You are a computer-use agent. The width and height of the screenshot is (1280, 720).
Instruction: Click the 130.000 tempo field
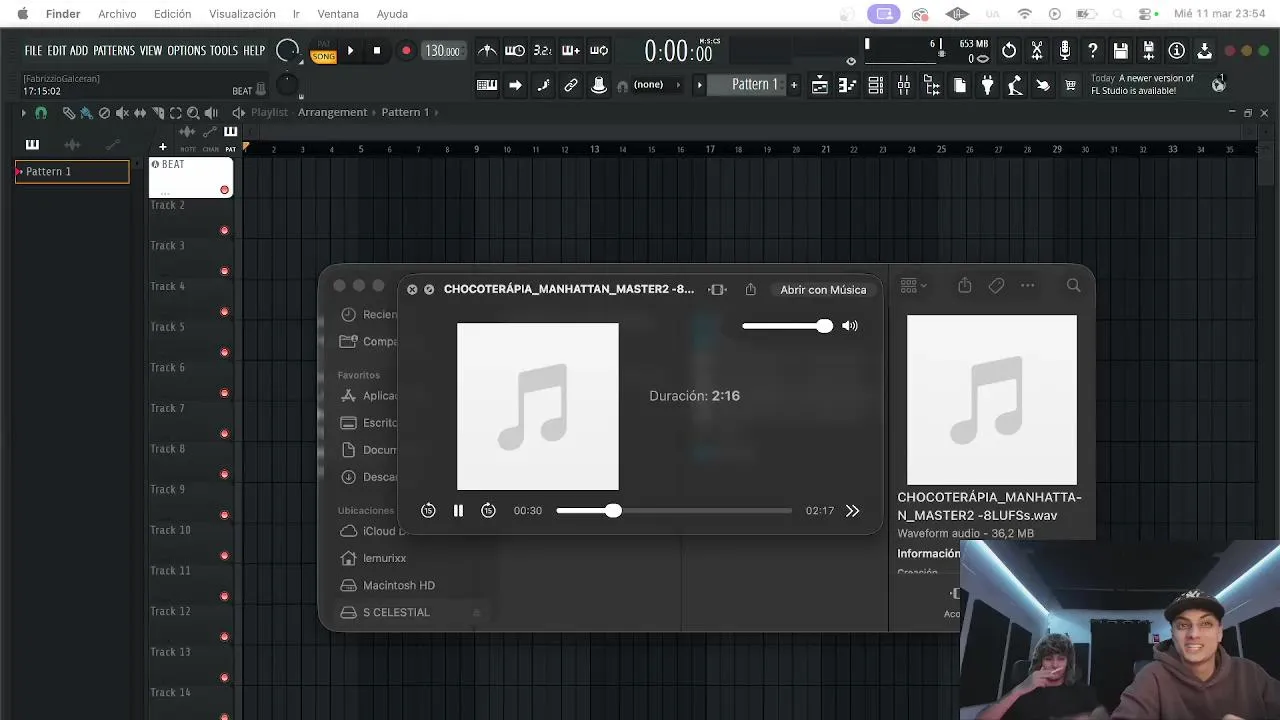442,51
